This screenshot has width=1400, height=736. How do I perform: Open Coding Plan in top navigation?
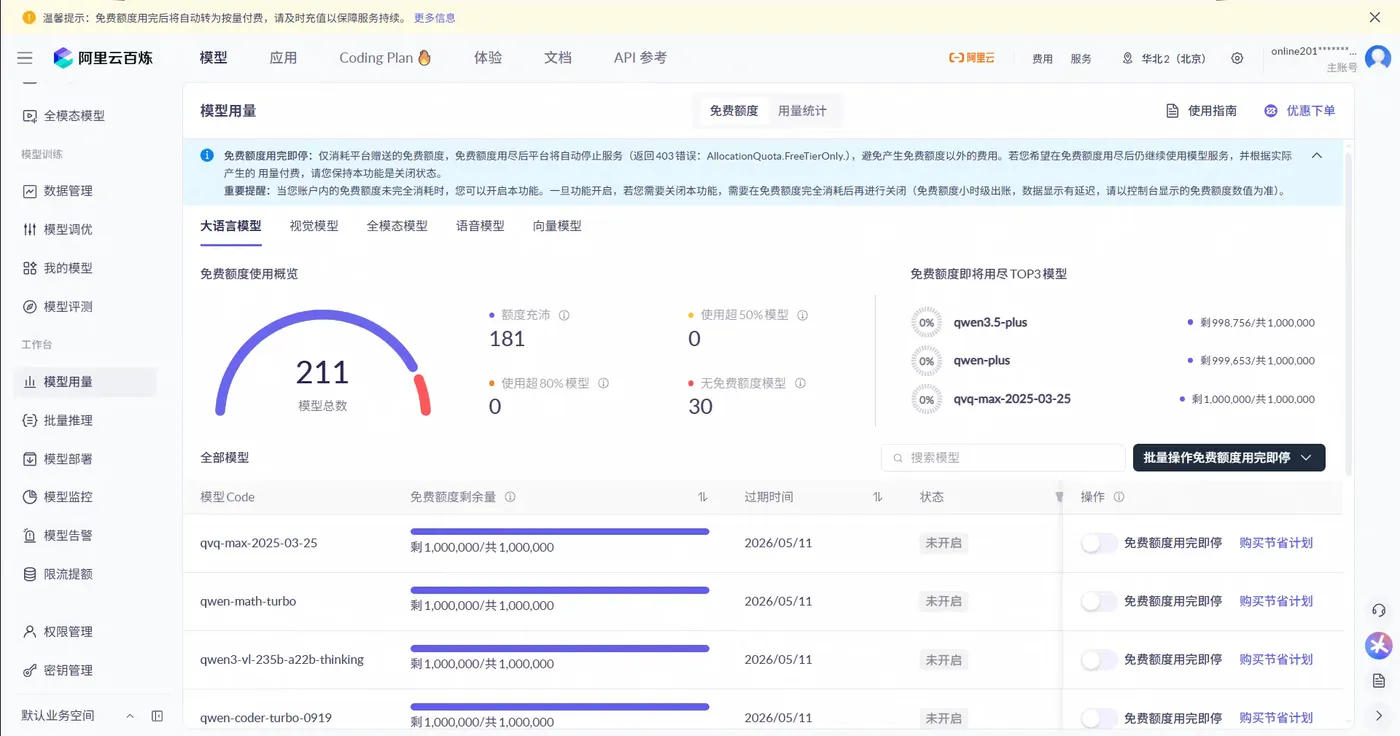coord(385,58)
